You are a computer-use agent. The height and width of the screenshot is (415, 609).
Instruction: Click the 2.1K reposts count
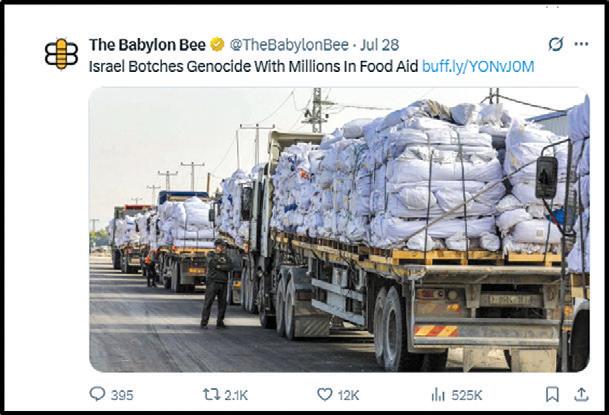coord(236,395)
